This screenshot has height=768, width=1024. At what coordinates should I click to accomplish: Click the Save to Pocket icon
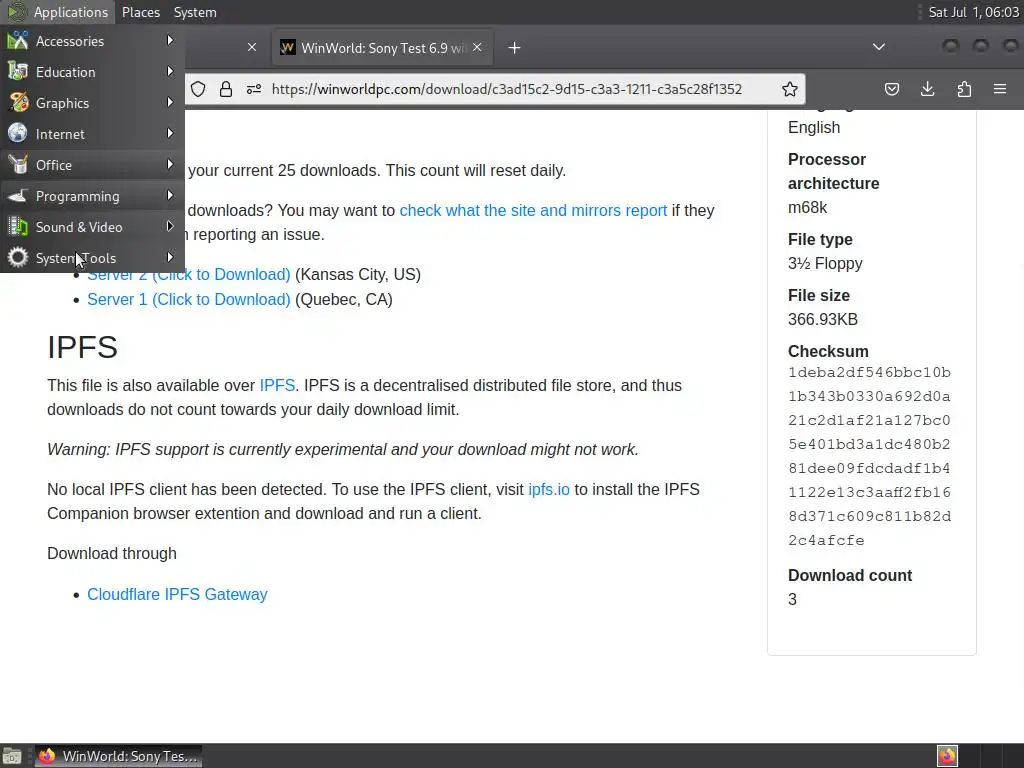pyautogui.click(x=891, y=89)
